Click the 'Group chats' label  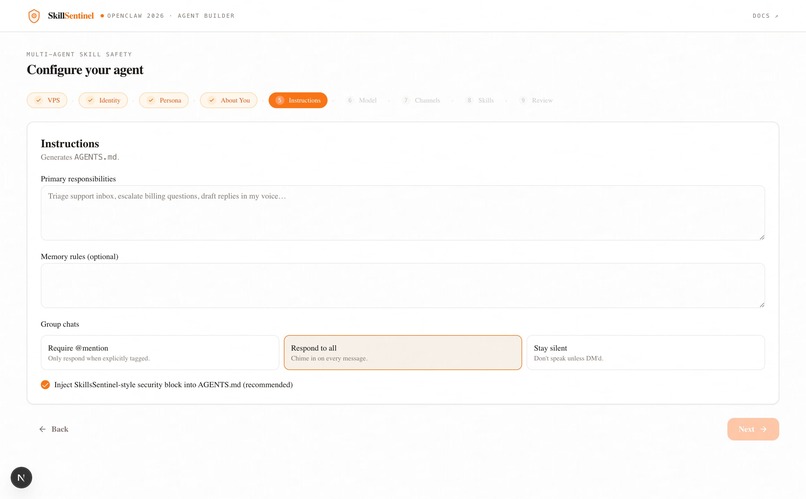click(60, 324)
